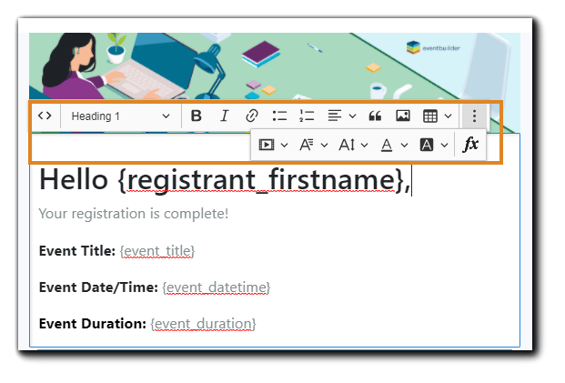Click the 'Event Duration:' label
Viewport: 565px width, 383px height.
[x=93, y=323]
